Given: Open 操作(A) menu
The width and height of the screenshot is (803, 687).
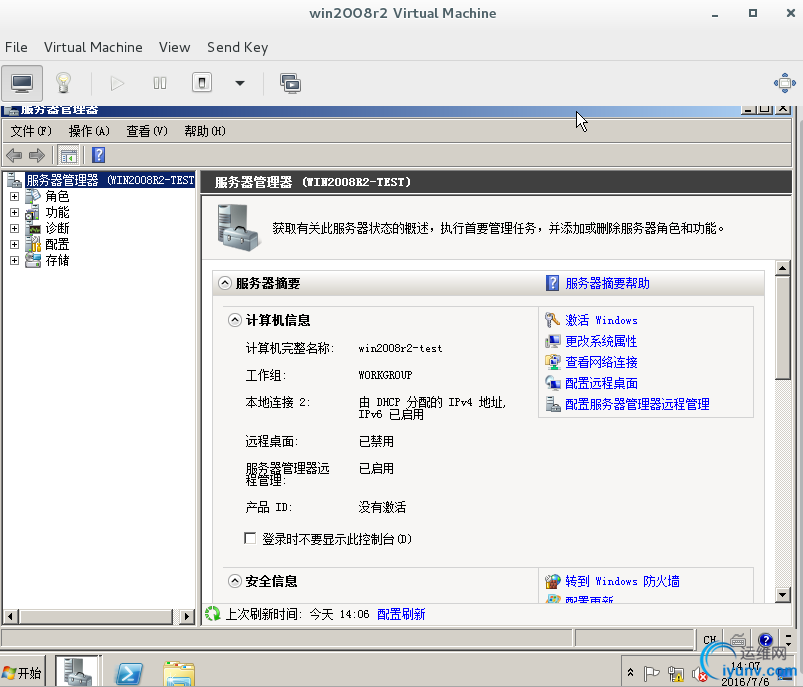Looking at the screenshot, I should coord(89,131).
